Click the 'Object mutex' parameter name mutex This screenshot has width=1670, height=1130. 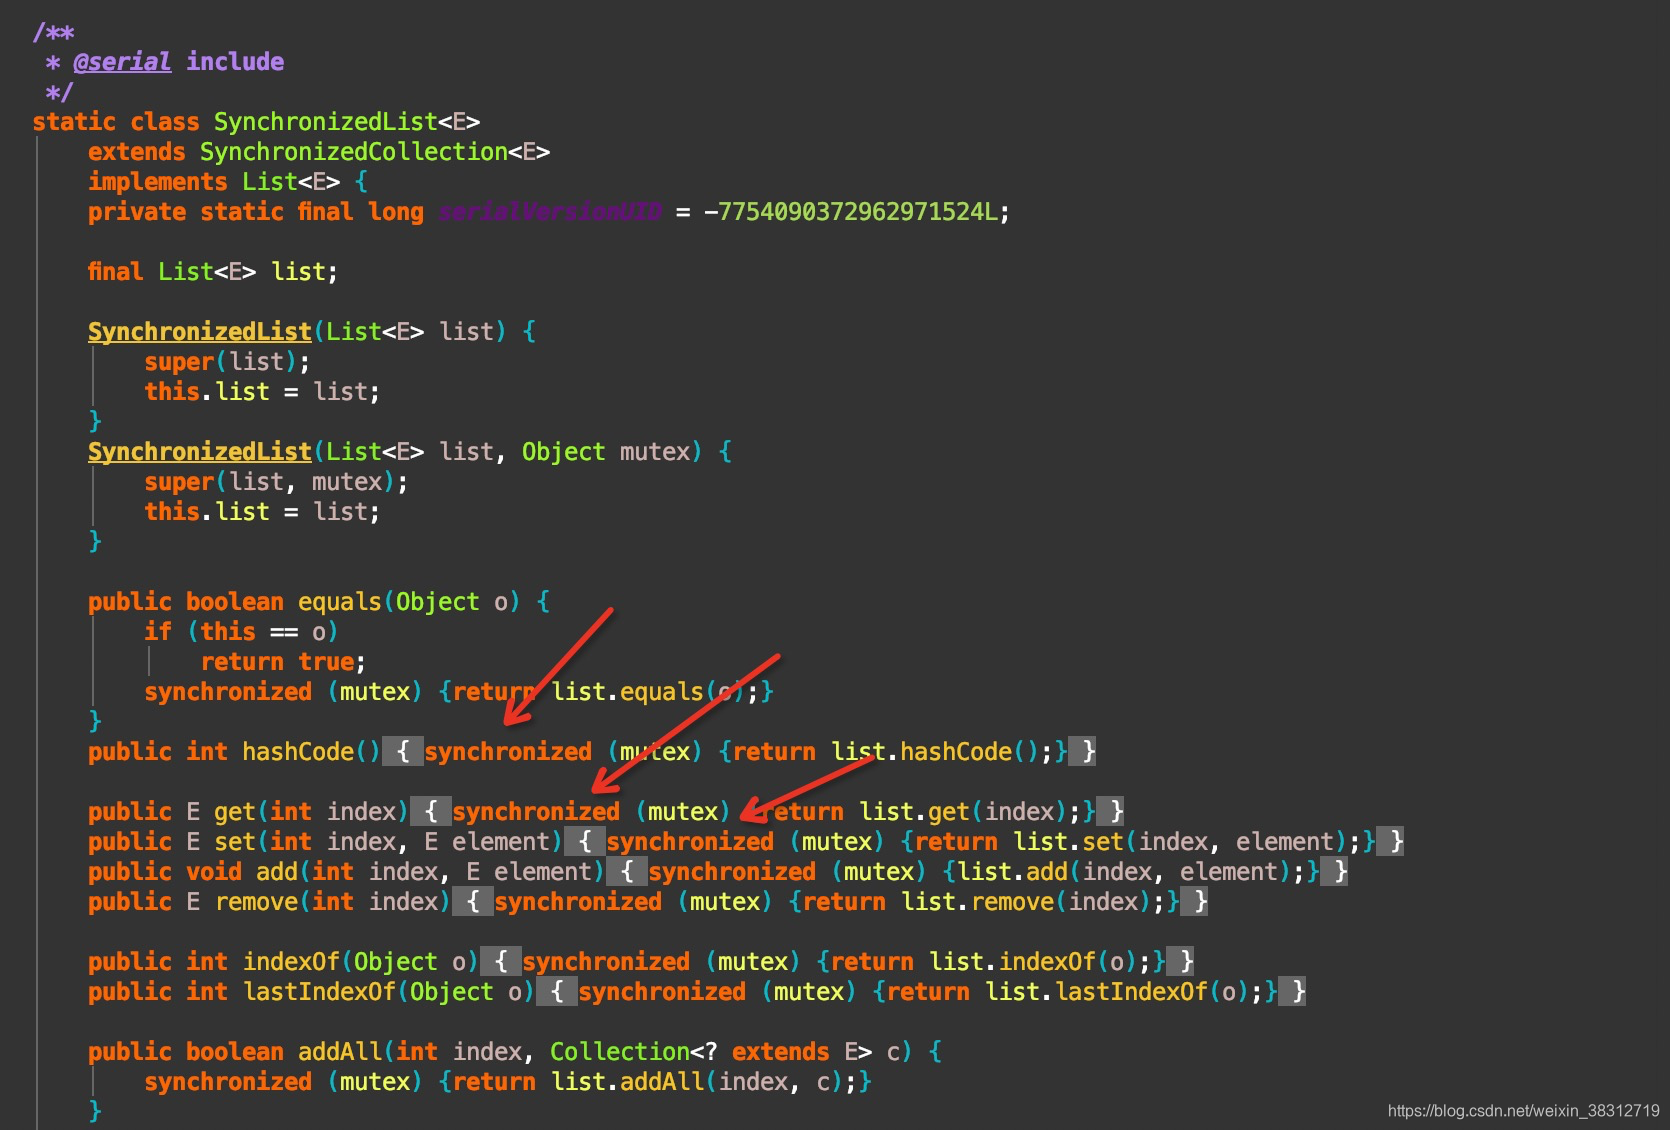tap(655, 452)
